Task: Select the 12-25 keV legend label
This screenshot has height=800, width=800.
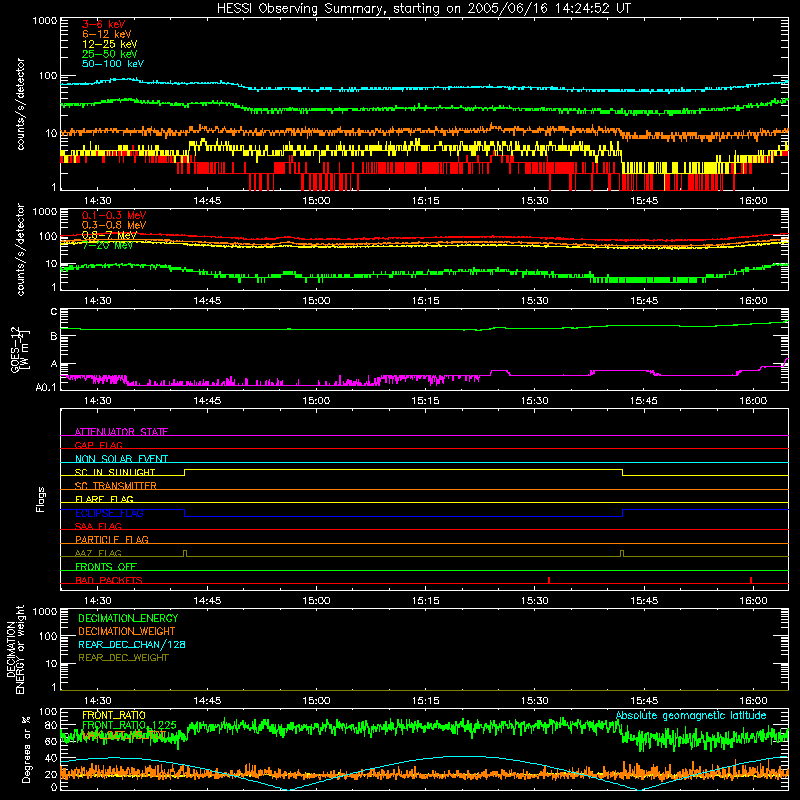Action: tap(109, 44)
